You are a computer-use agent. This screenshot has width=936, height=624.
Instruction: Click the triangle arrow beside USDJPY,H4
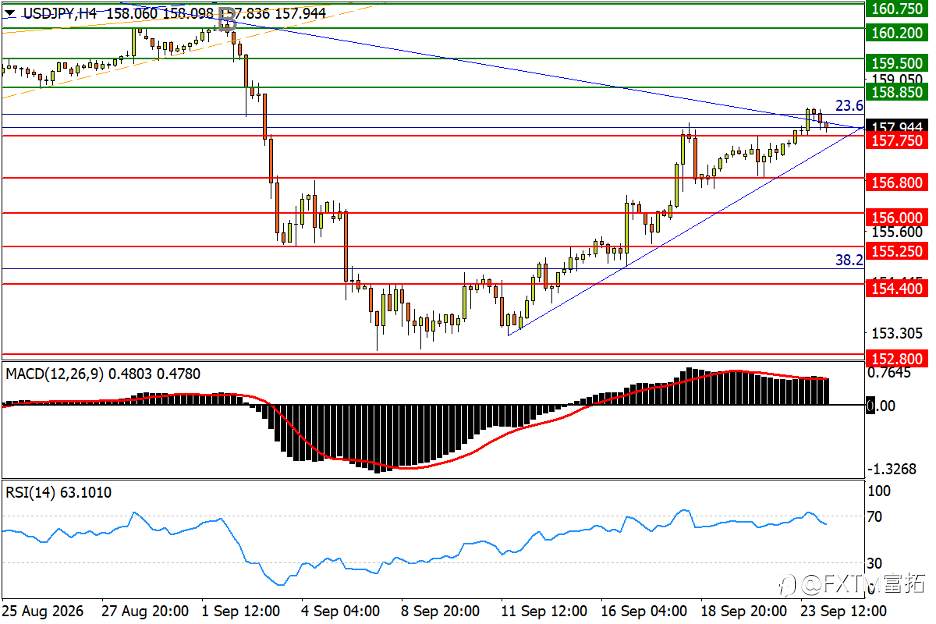coord(10,13)
